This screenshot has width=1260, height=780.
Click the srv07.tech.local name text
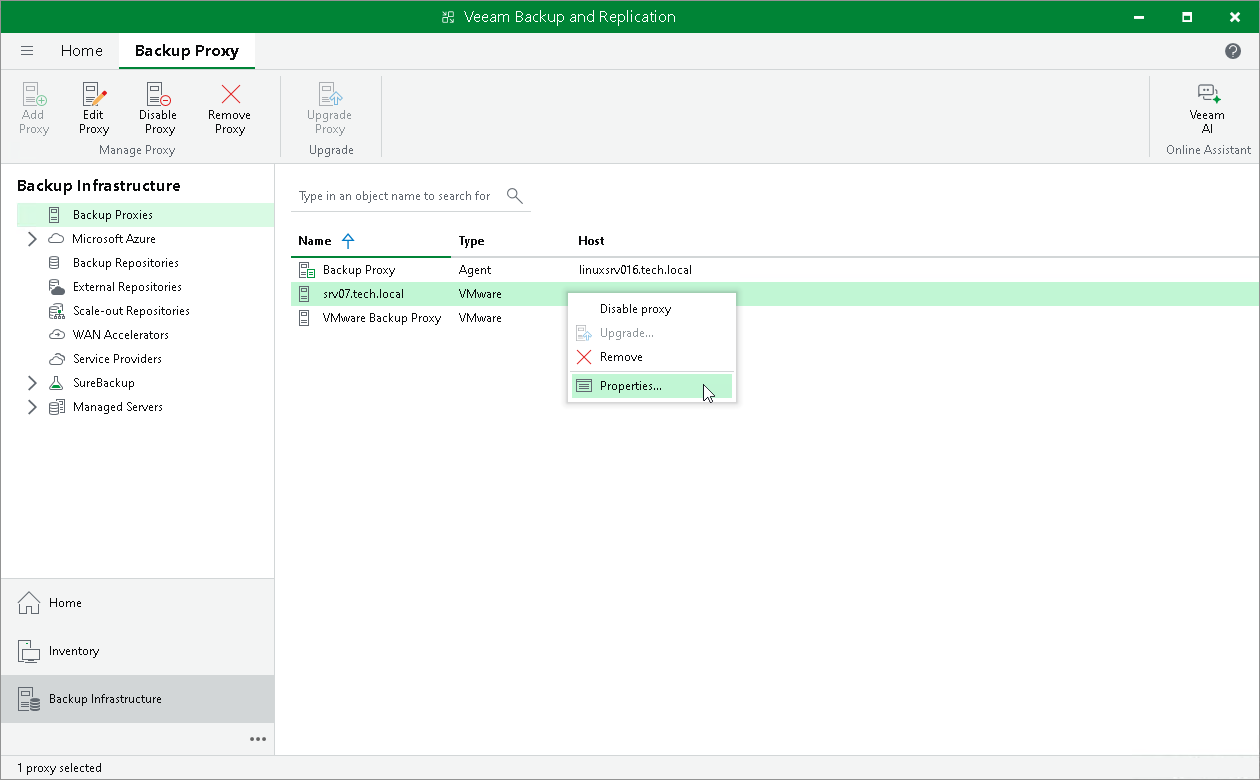(x=363, y=294)
